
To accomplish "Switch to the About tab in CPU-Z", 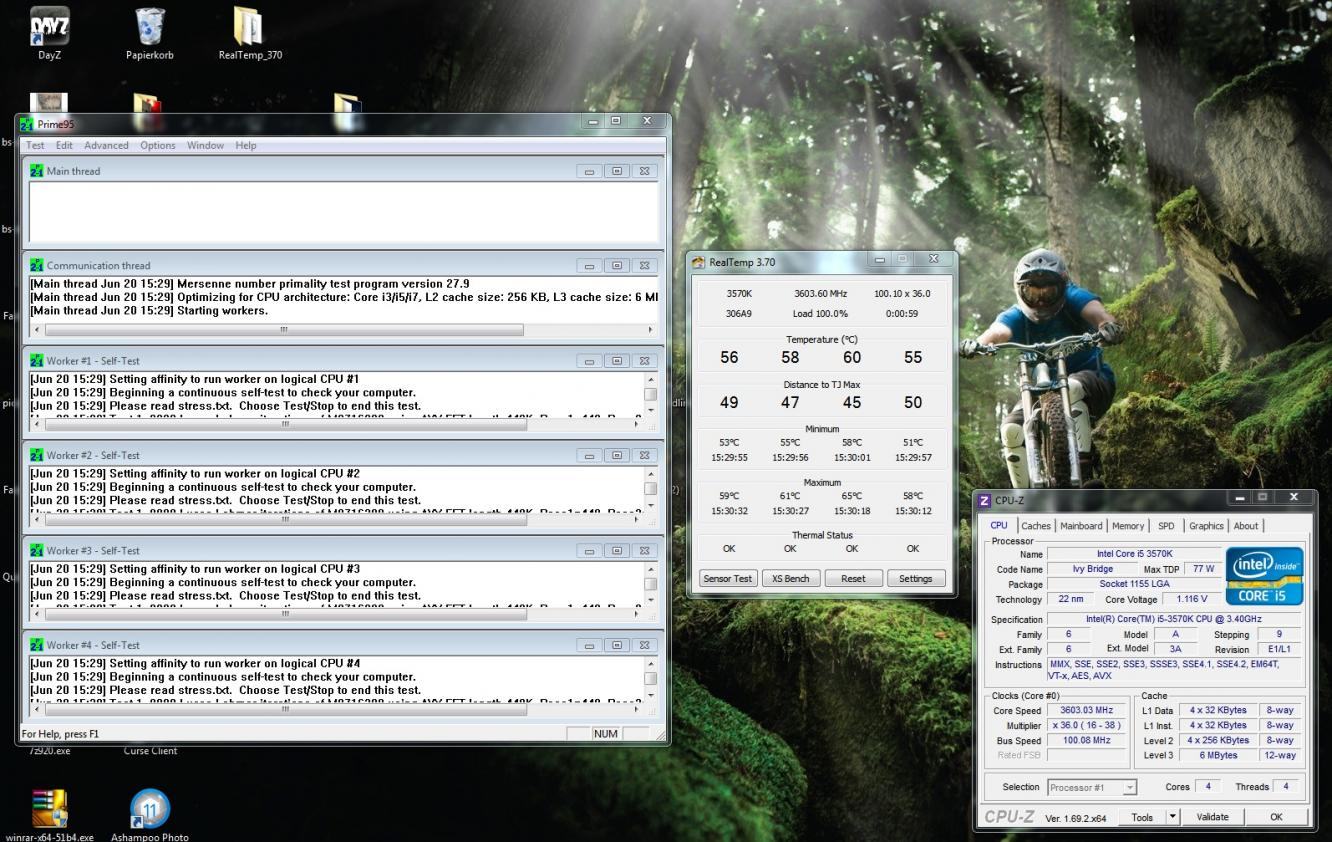I will point(1246,526).
